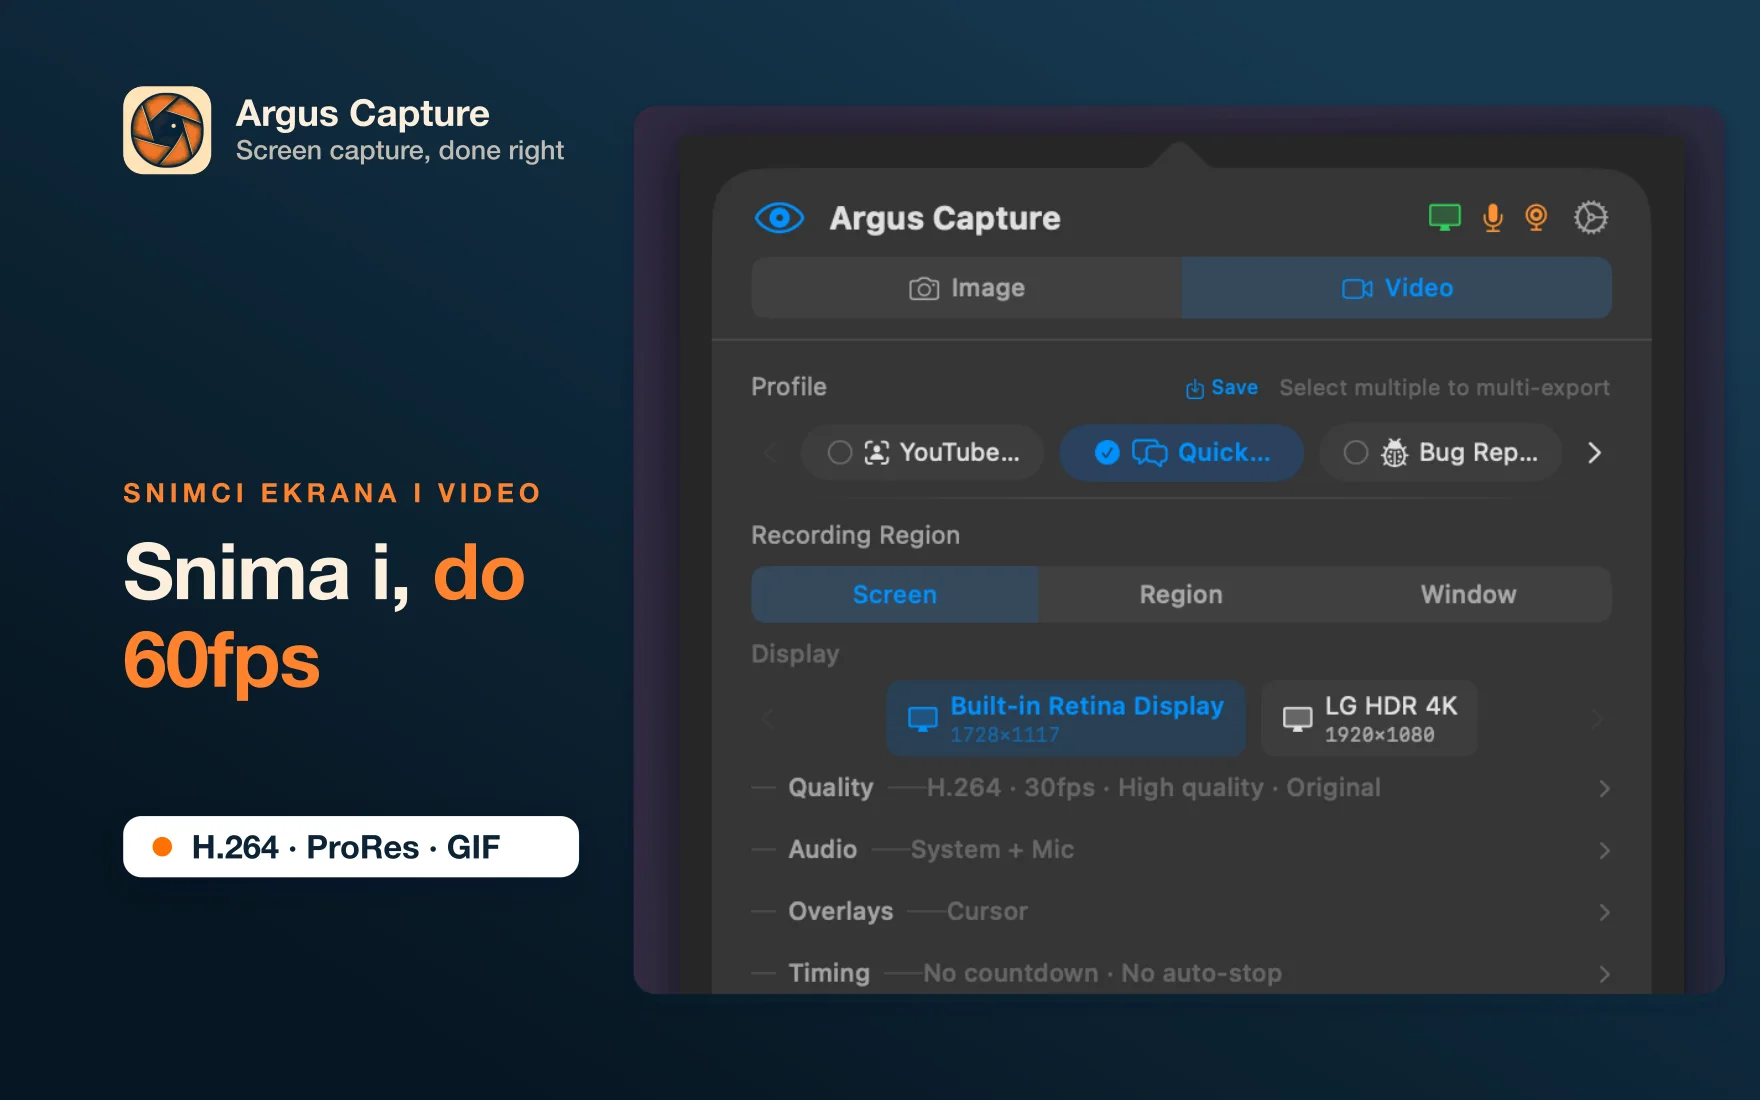Toggle the microphone icon in header
The height and width of the screenshot is (1100, 1760).
[x=1492, y=217]
